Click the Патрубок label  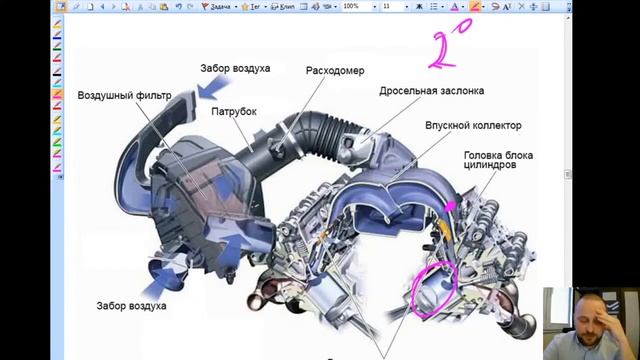click(x=234, y=111)
